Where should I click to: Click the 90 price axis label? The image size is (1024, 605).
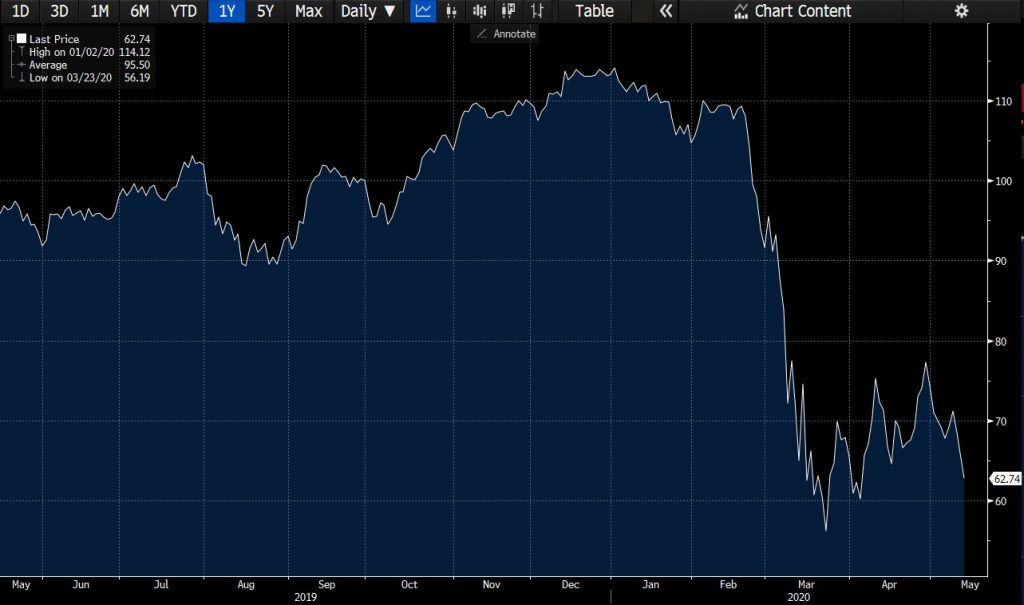[1000, 261]
